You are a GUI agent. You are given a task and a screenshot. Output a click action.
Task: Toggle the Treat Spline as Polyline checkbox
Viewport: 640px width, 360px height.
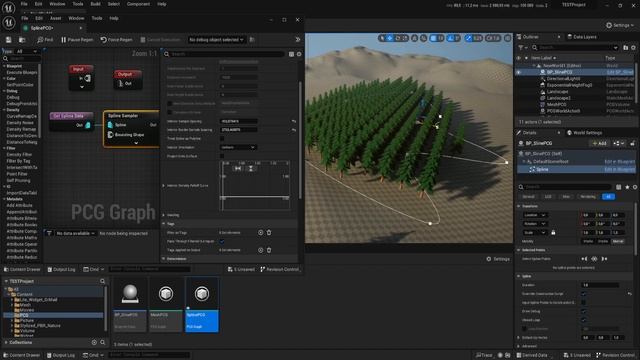[x=222, y=139]
